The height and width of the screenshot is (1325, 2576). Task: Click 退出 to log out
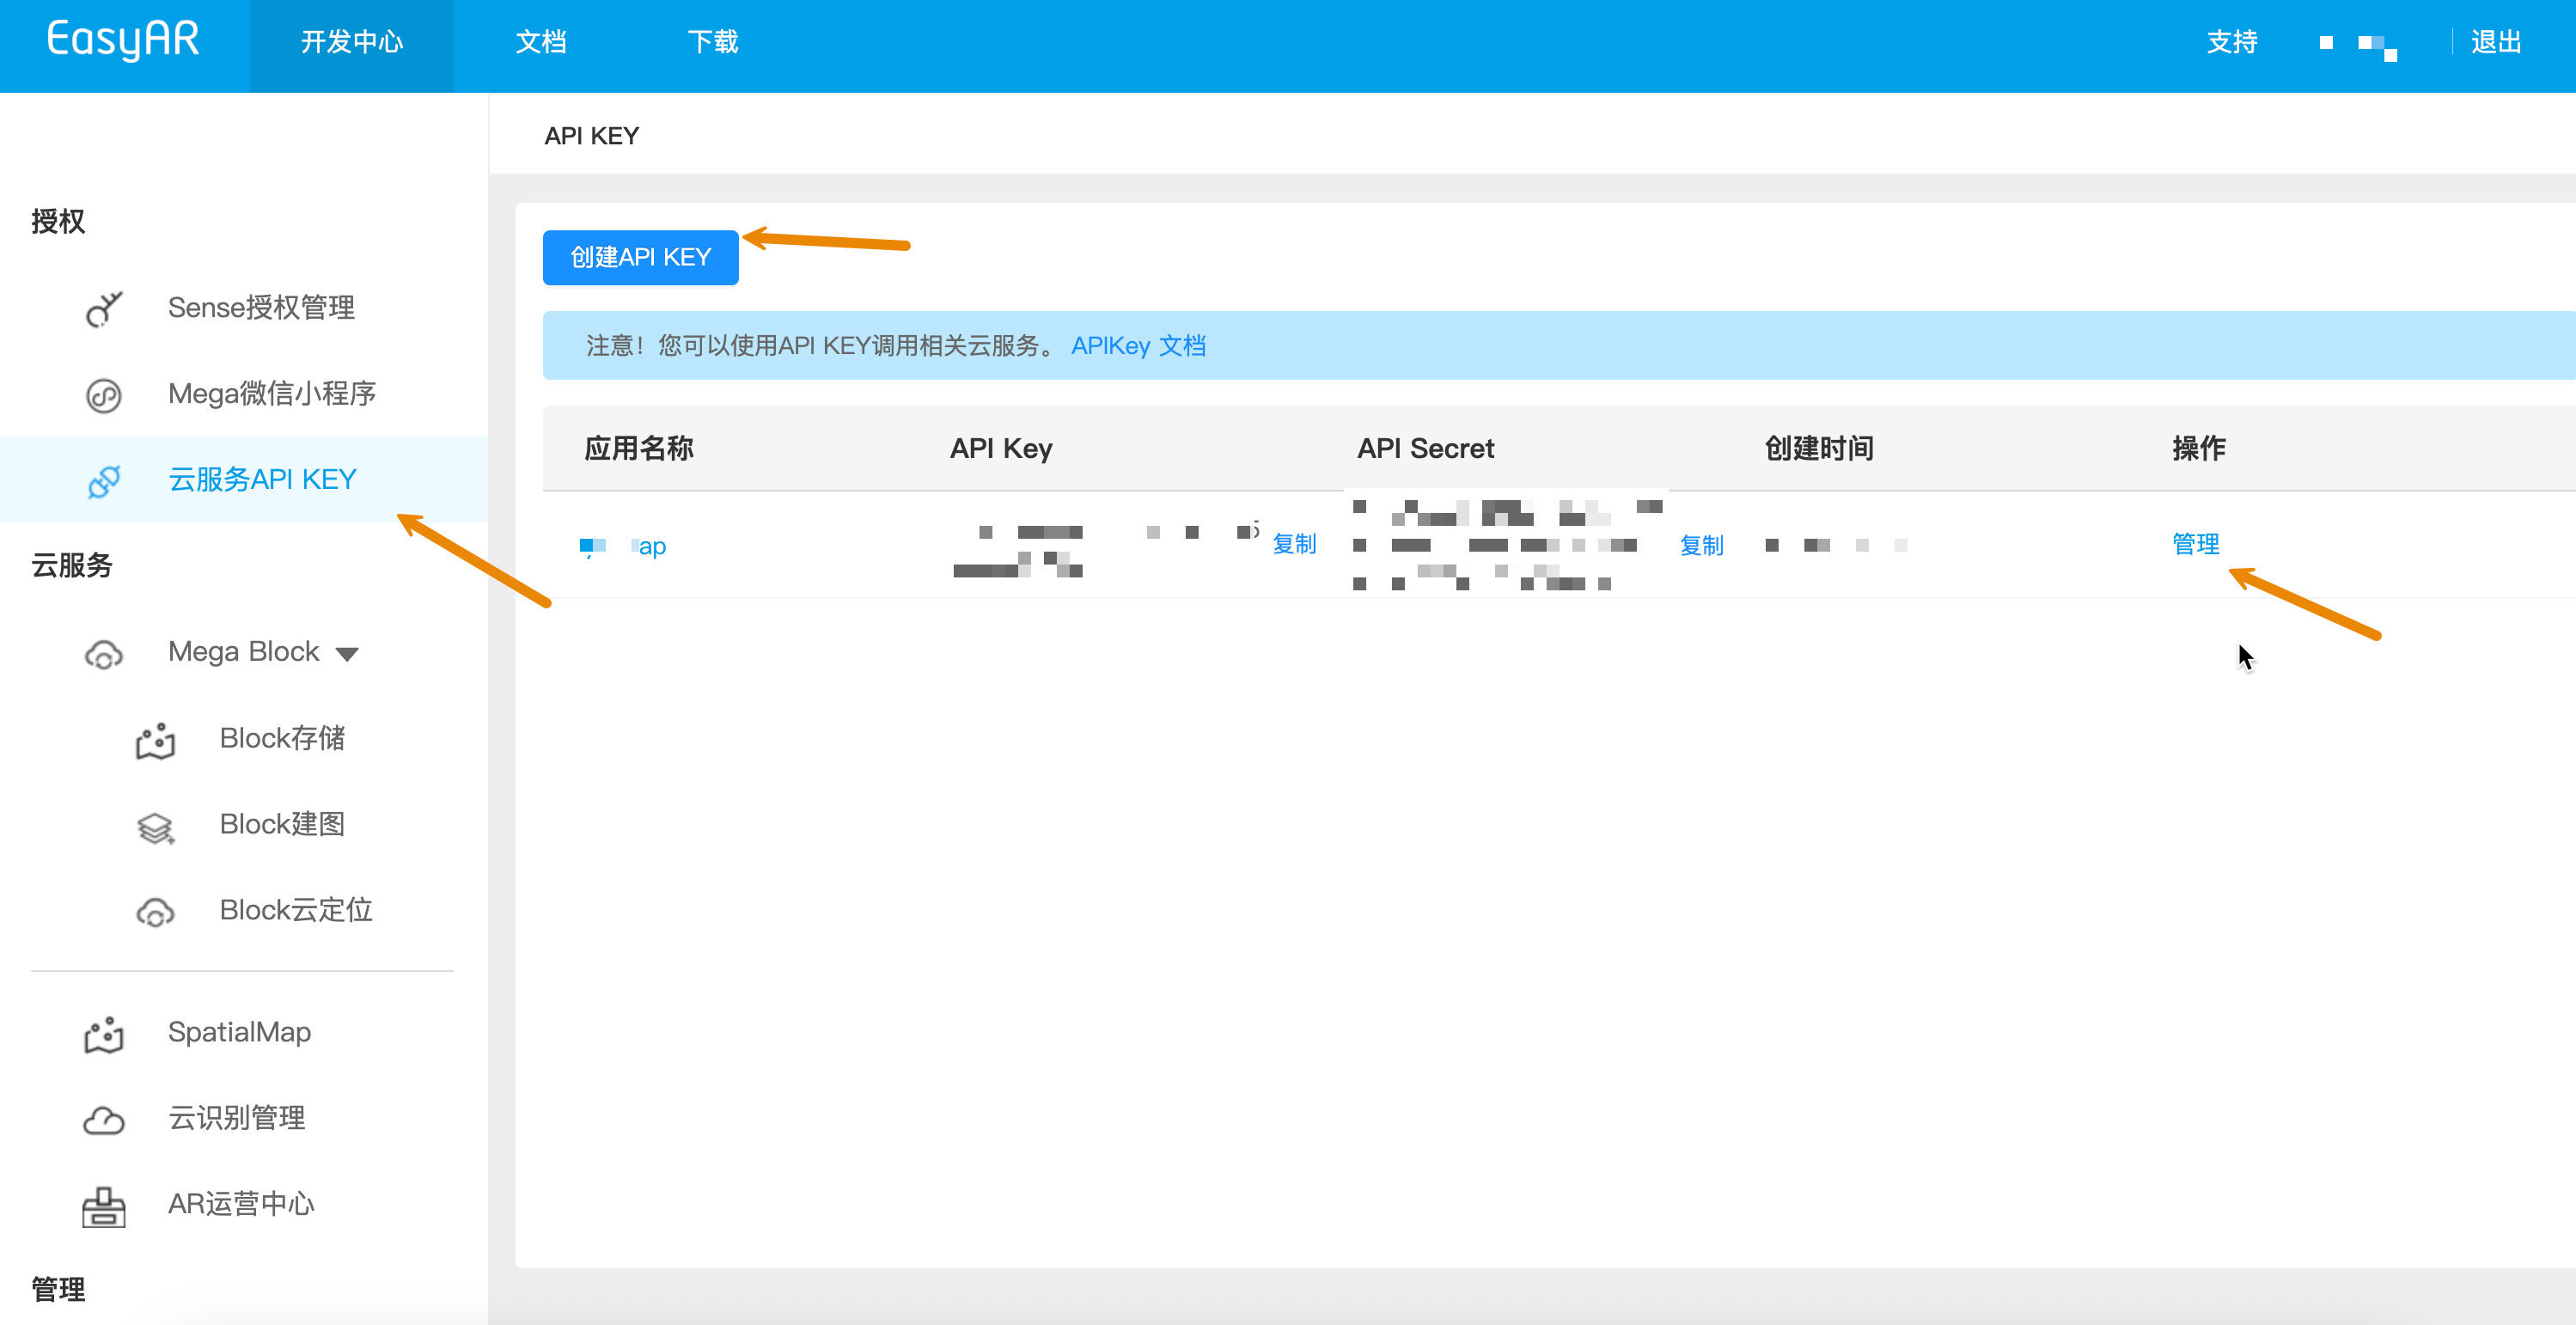[x=2496, y=42]
